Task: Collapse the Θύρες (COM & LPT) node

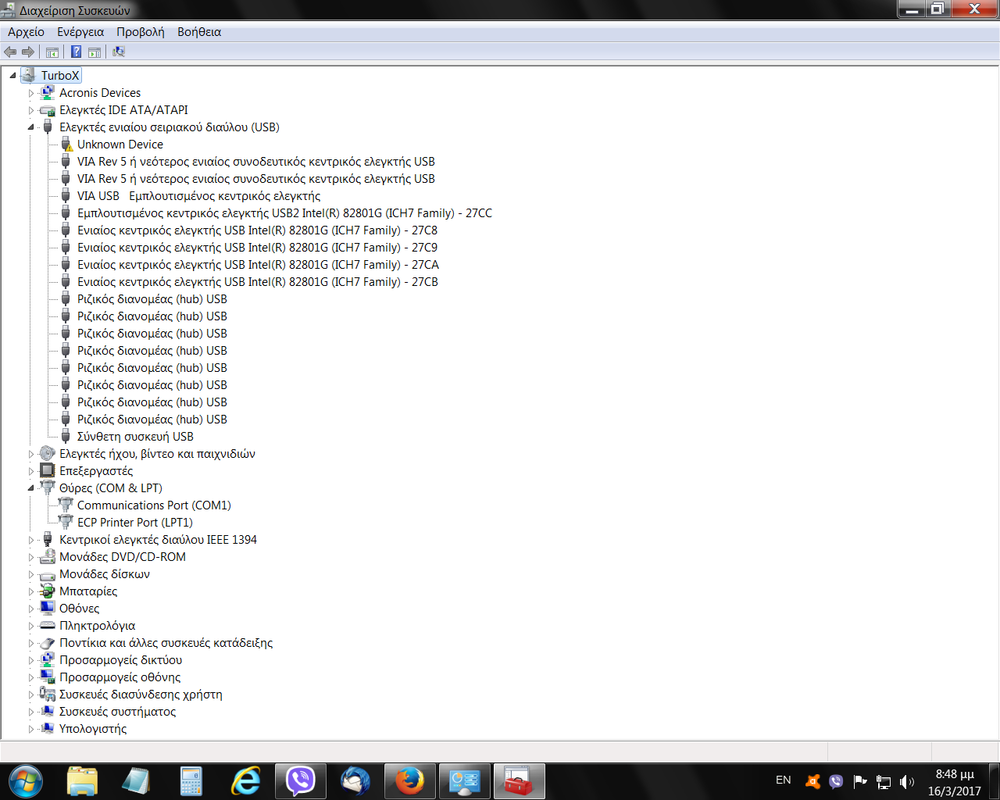Action: tap(31, 488)
